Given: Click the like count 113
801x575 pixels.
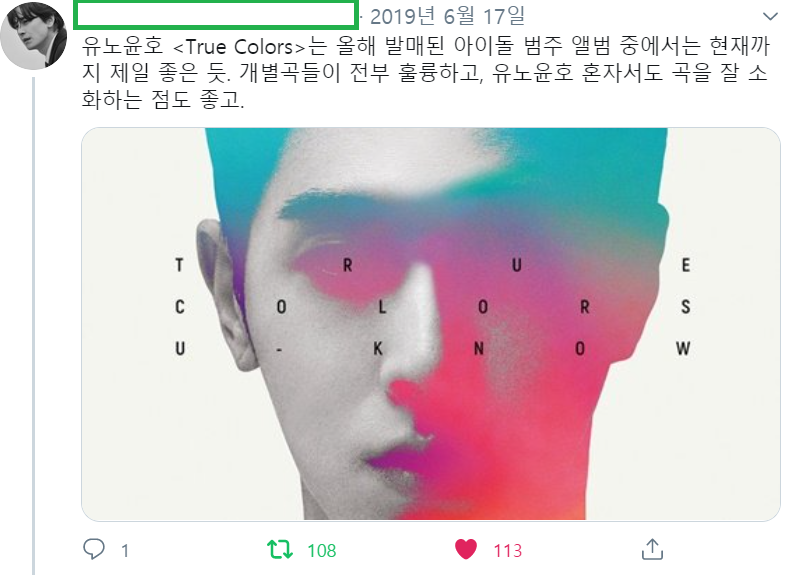Looking at the screenshot, I should point(508,550).
